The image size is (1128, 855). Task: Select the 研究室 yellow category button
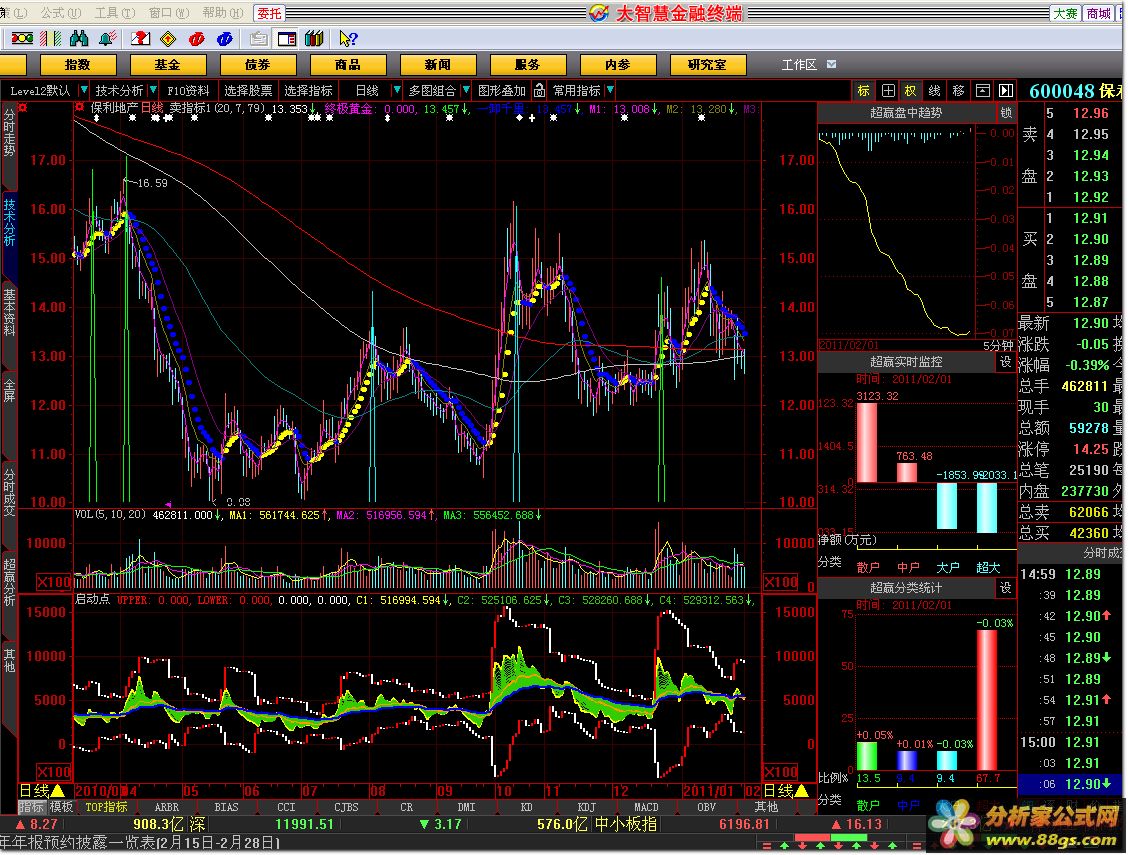tap(707, 65)
